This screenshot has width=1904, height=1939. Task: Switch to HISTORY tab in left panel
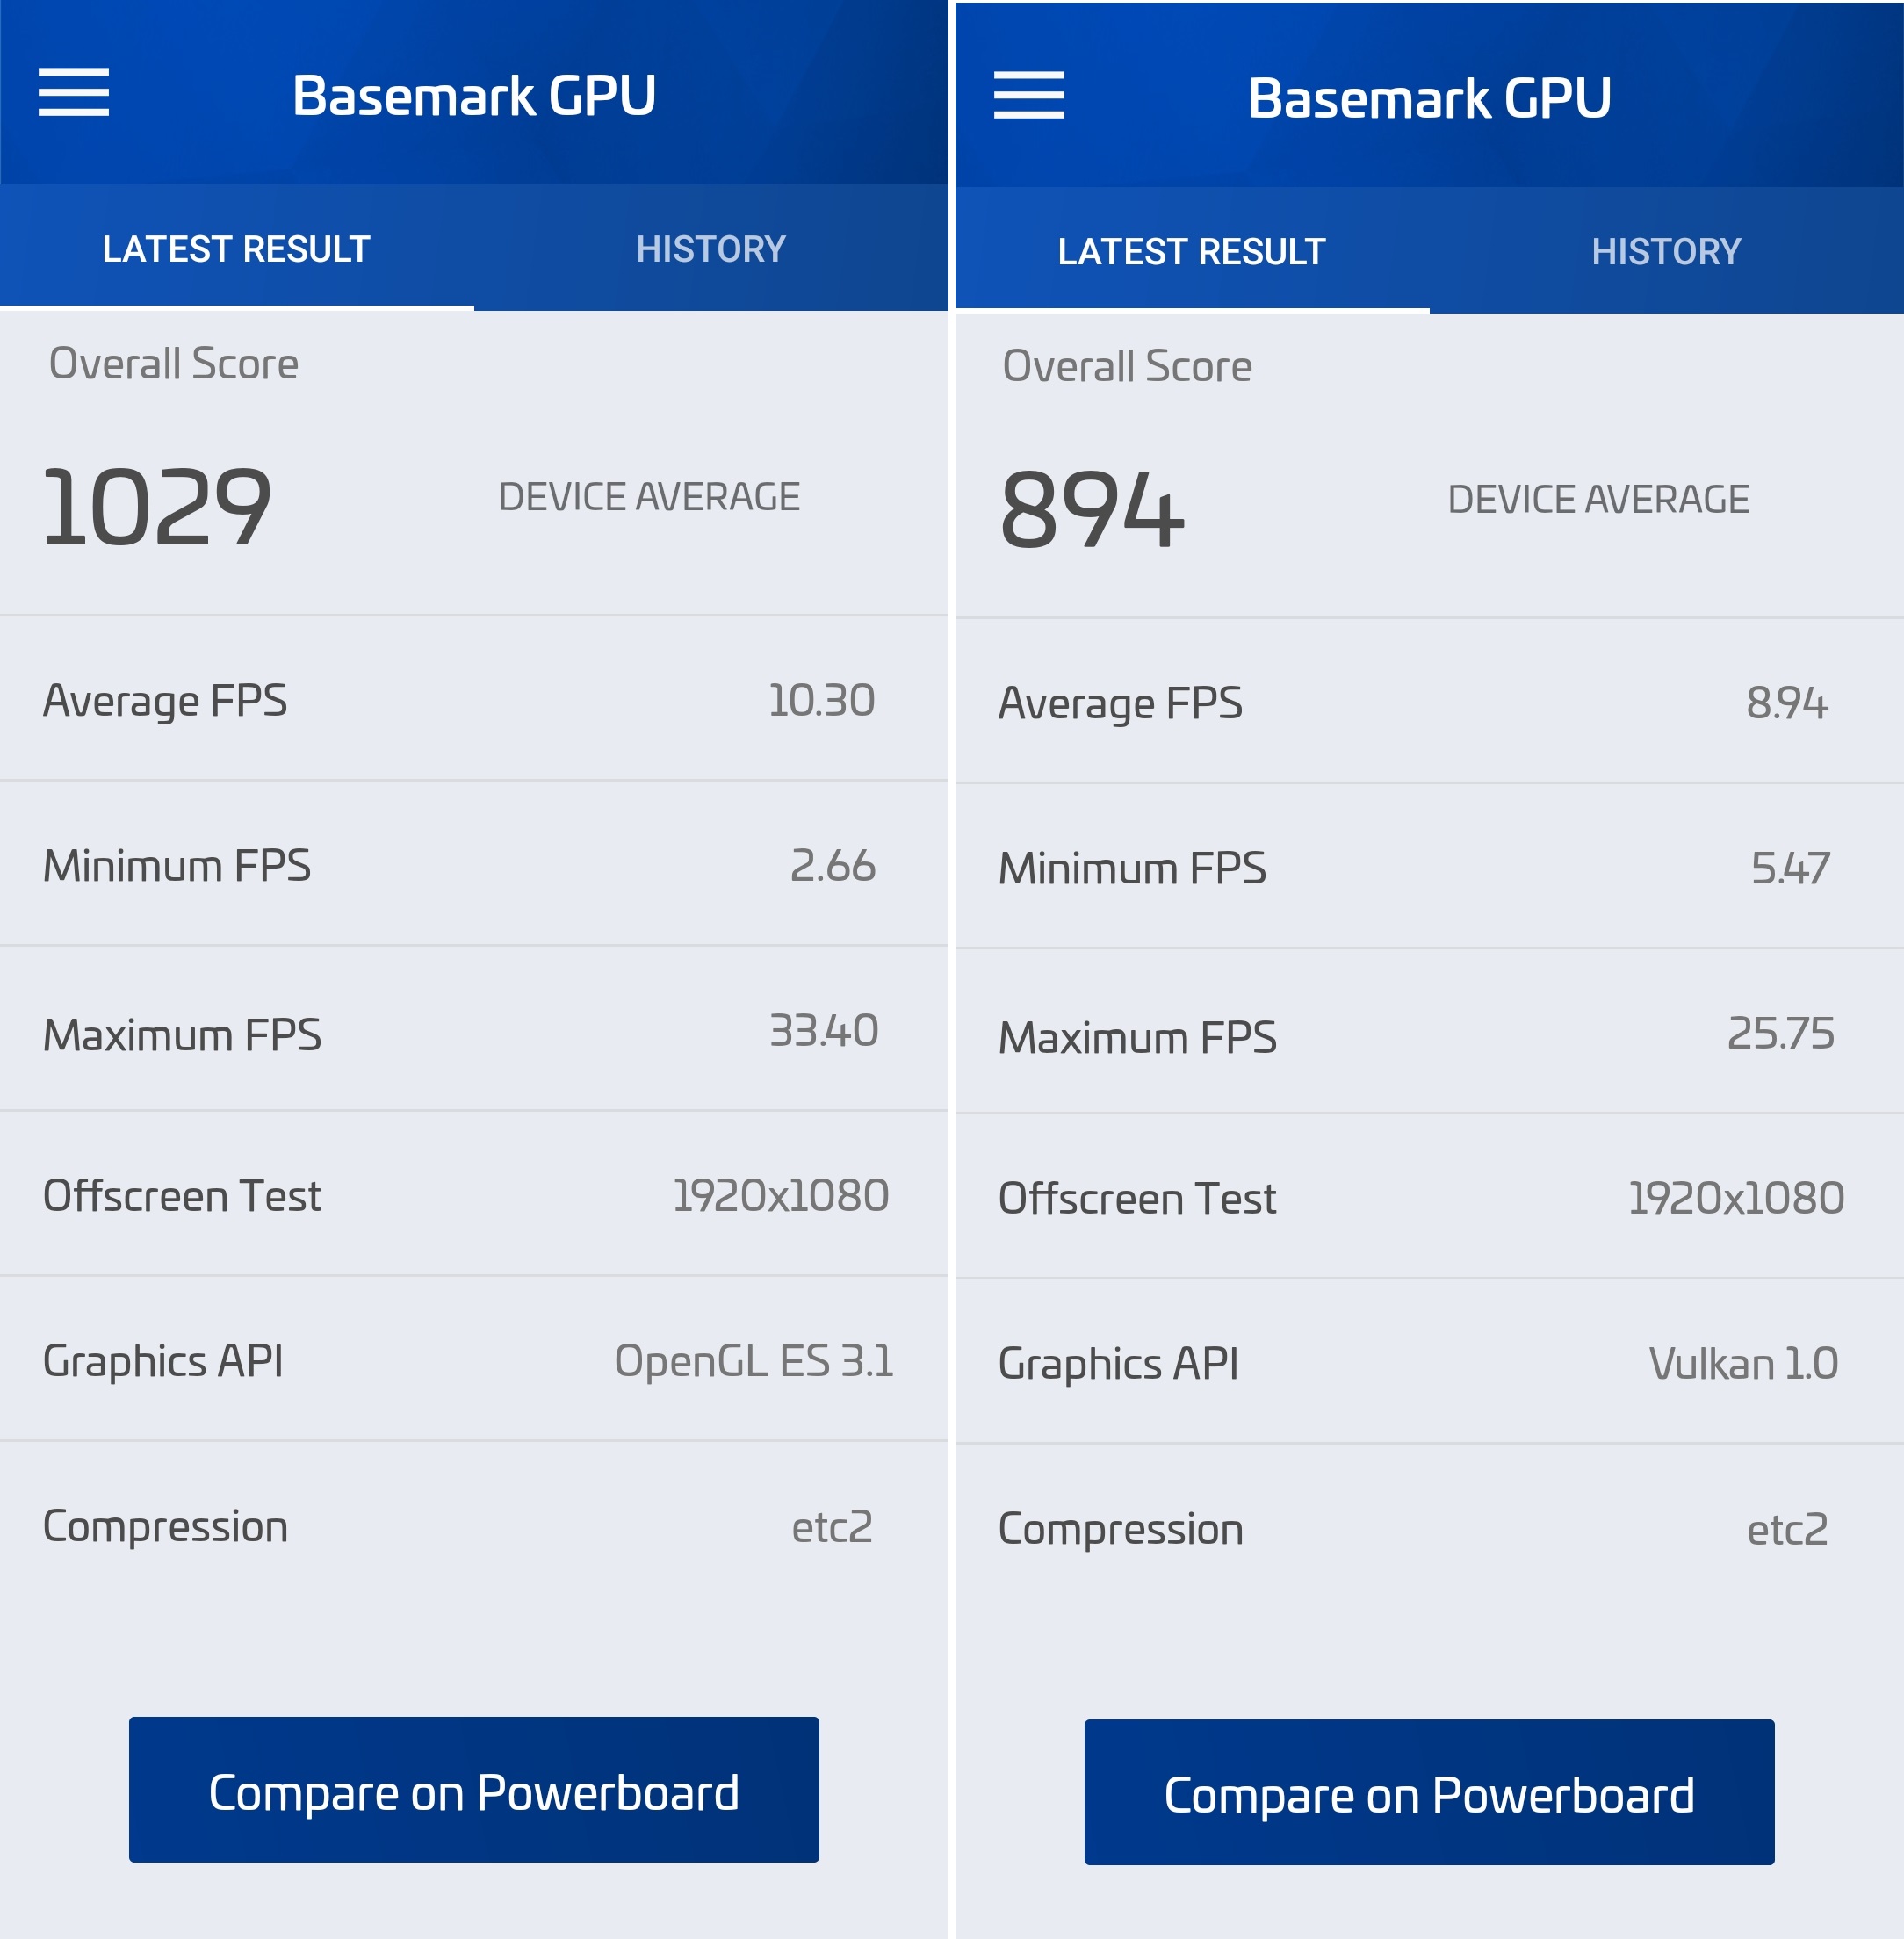pyautogui.click(x=711, y=248)
